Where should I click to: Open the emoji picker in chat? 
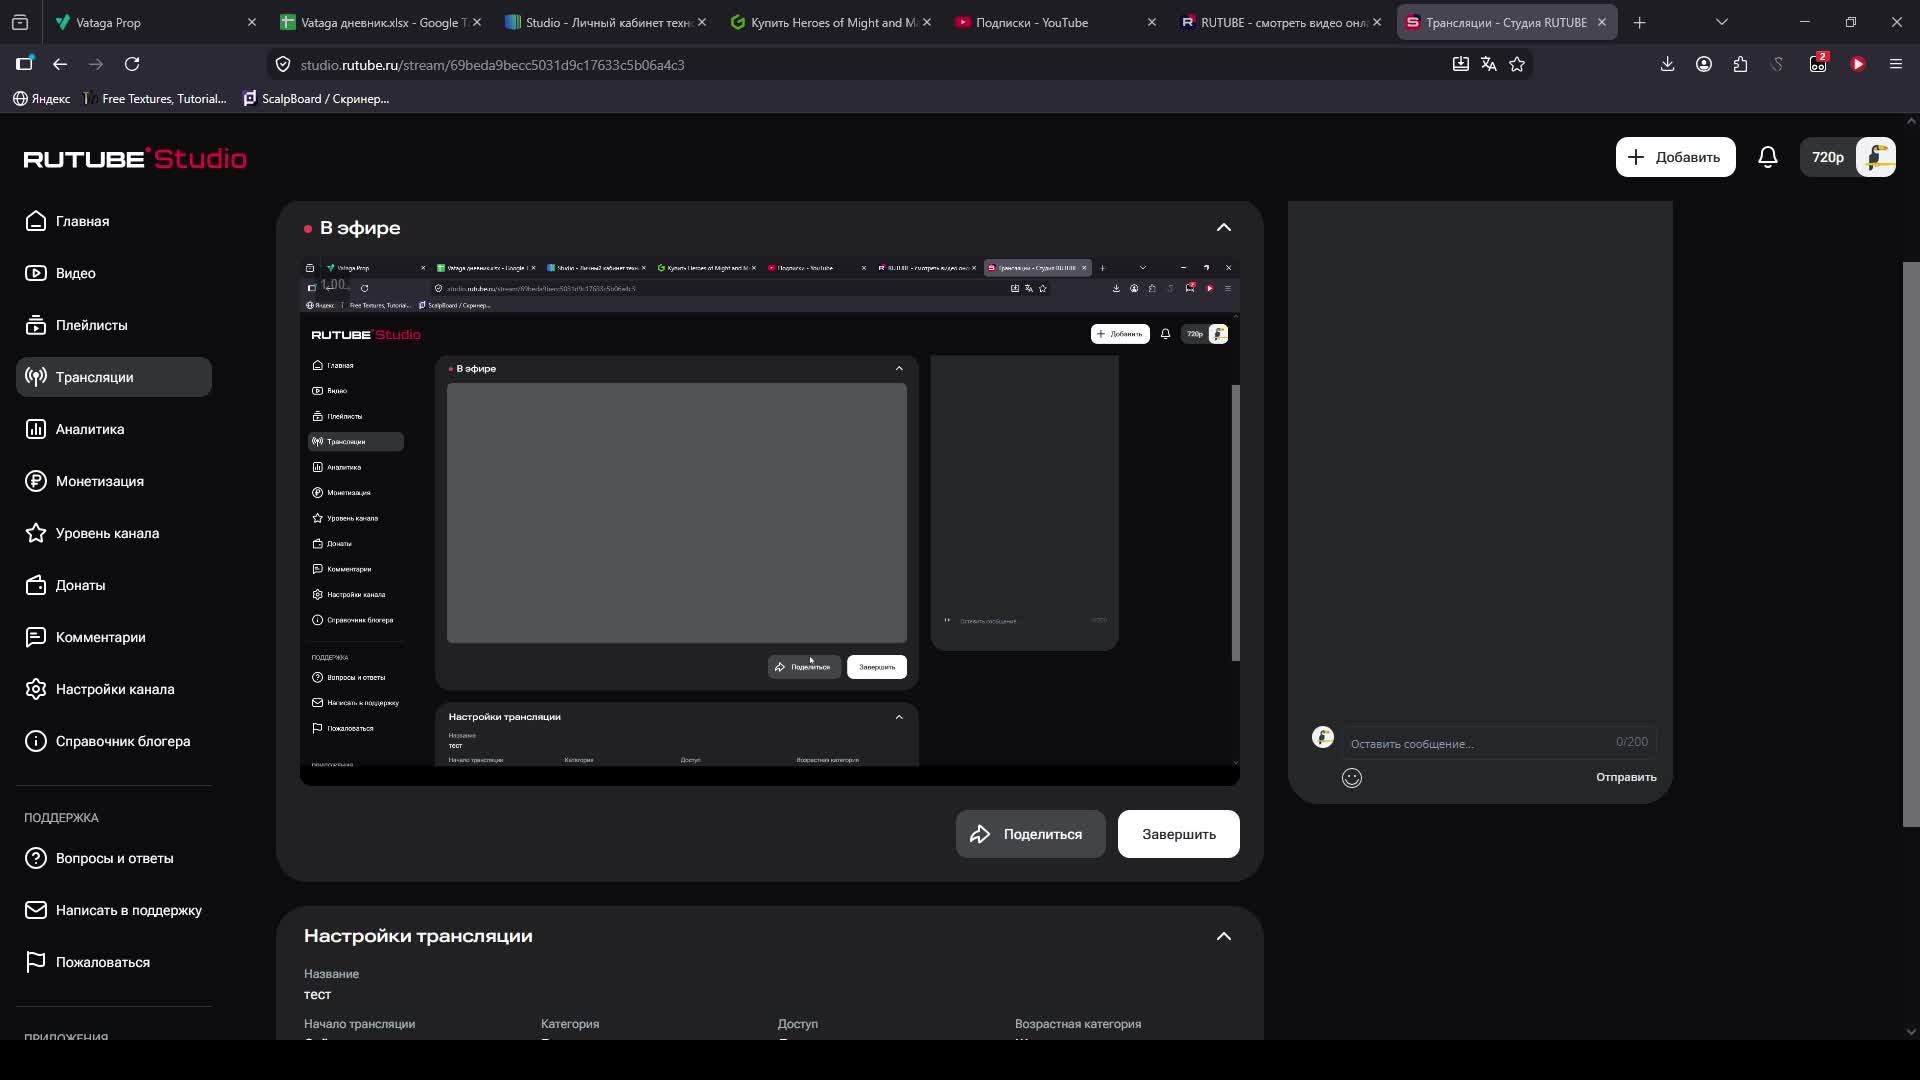[1352, 778]
